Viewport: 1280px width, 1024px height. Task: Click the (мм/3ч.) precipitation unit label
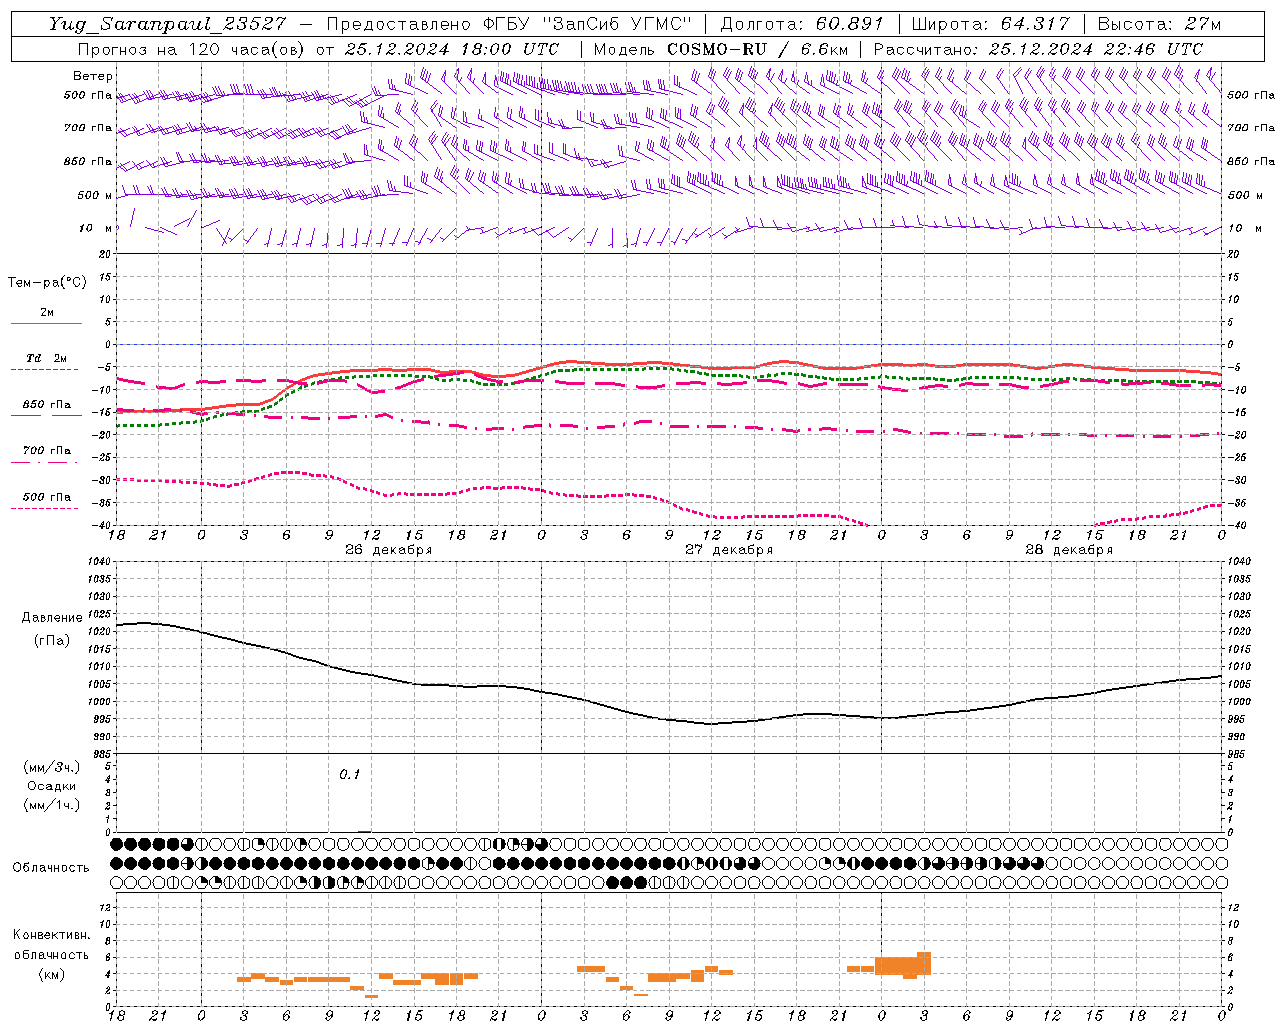[52, 767]
